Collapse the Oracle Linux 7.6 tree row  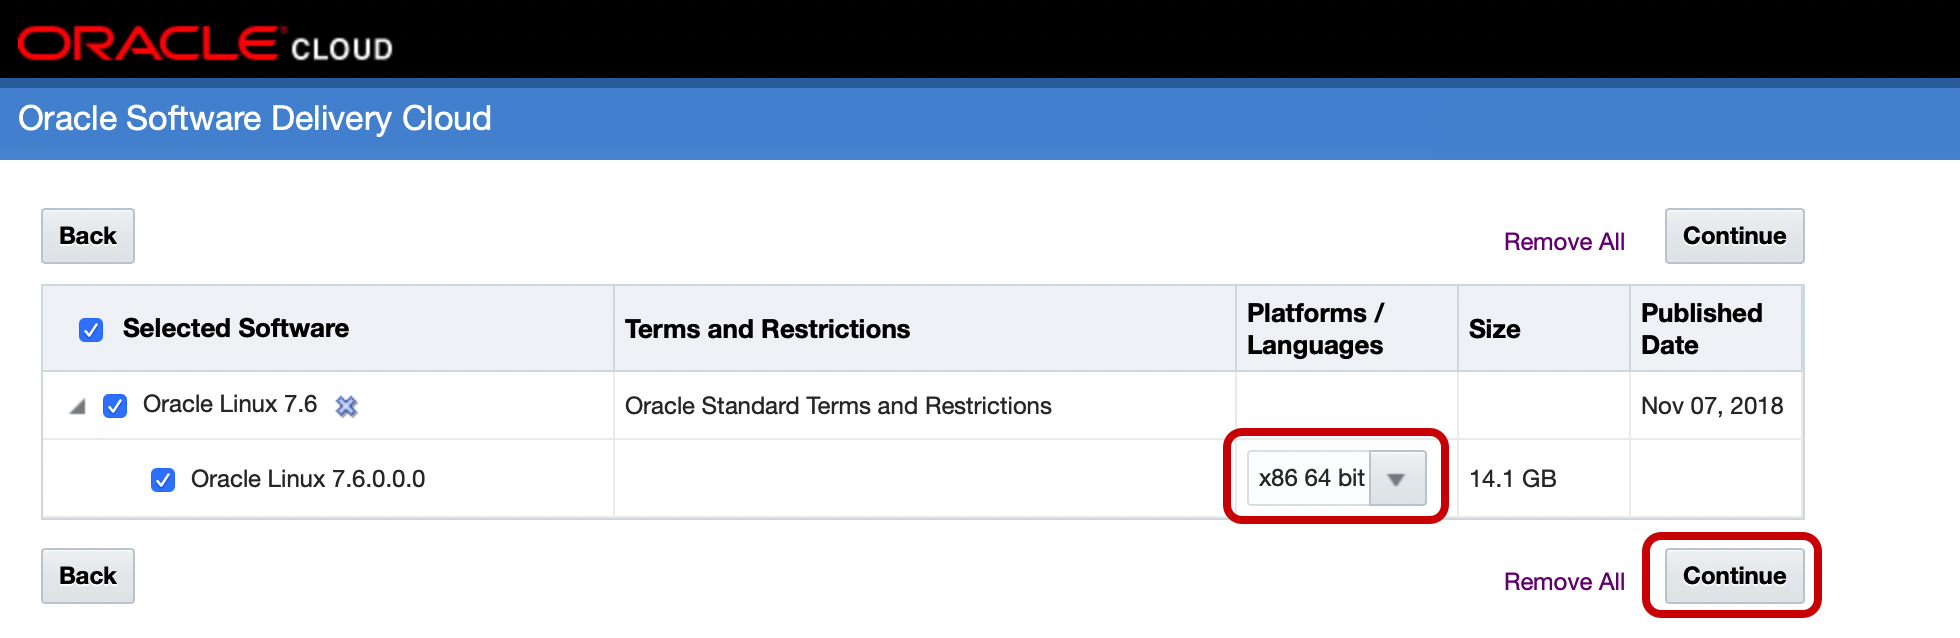tap(77, 407)
